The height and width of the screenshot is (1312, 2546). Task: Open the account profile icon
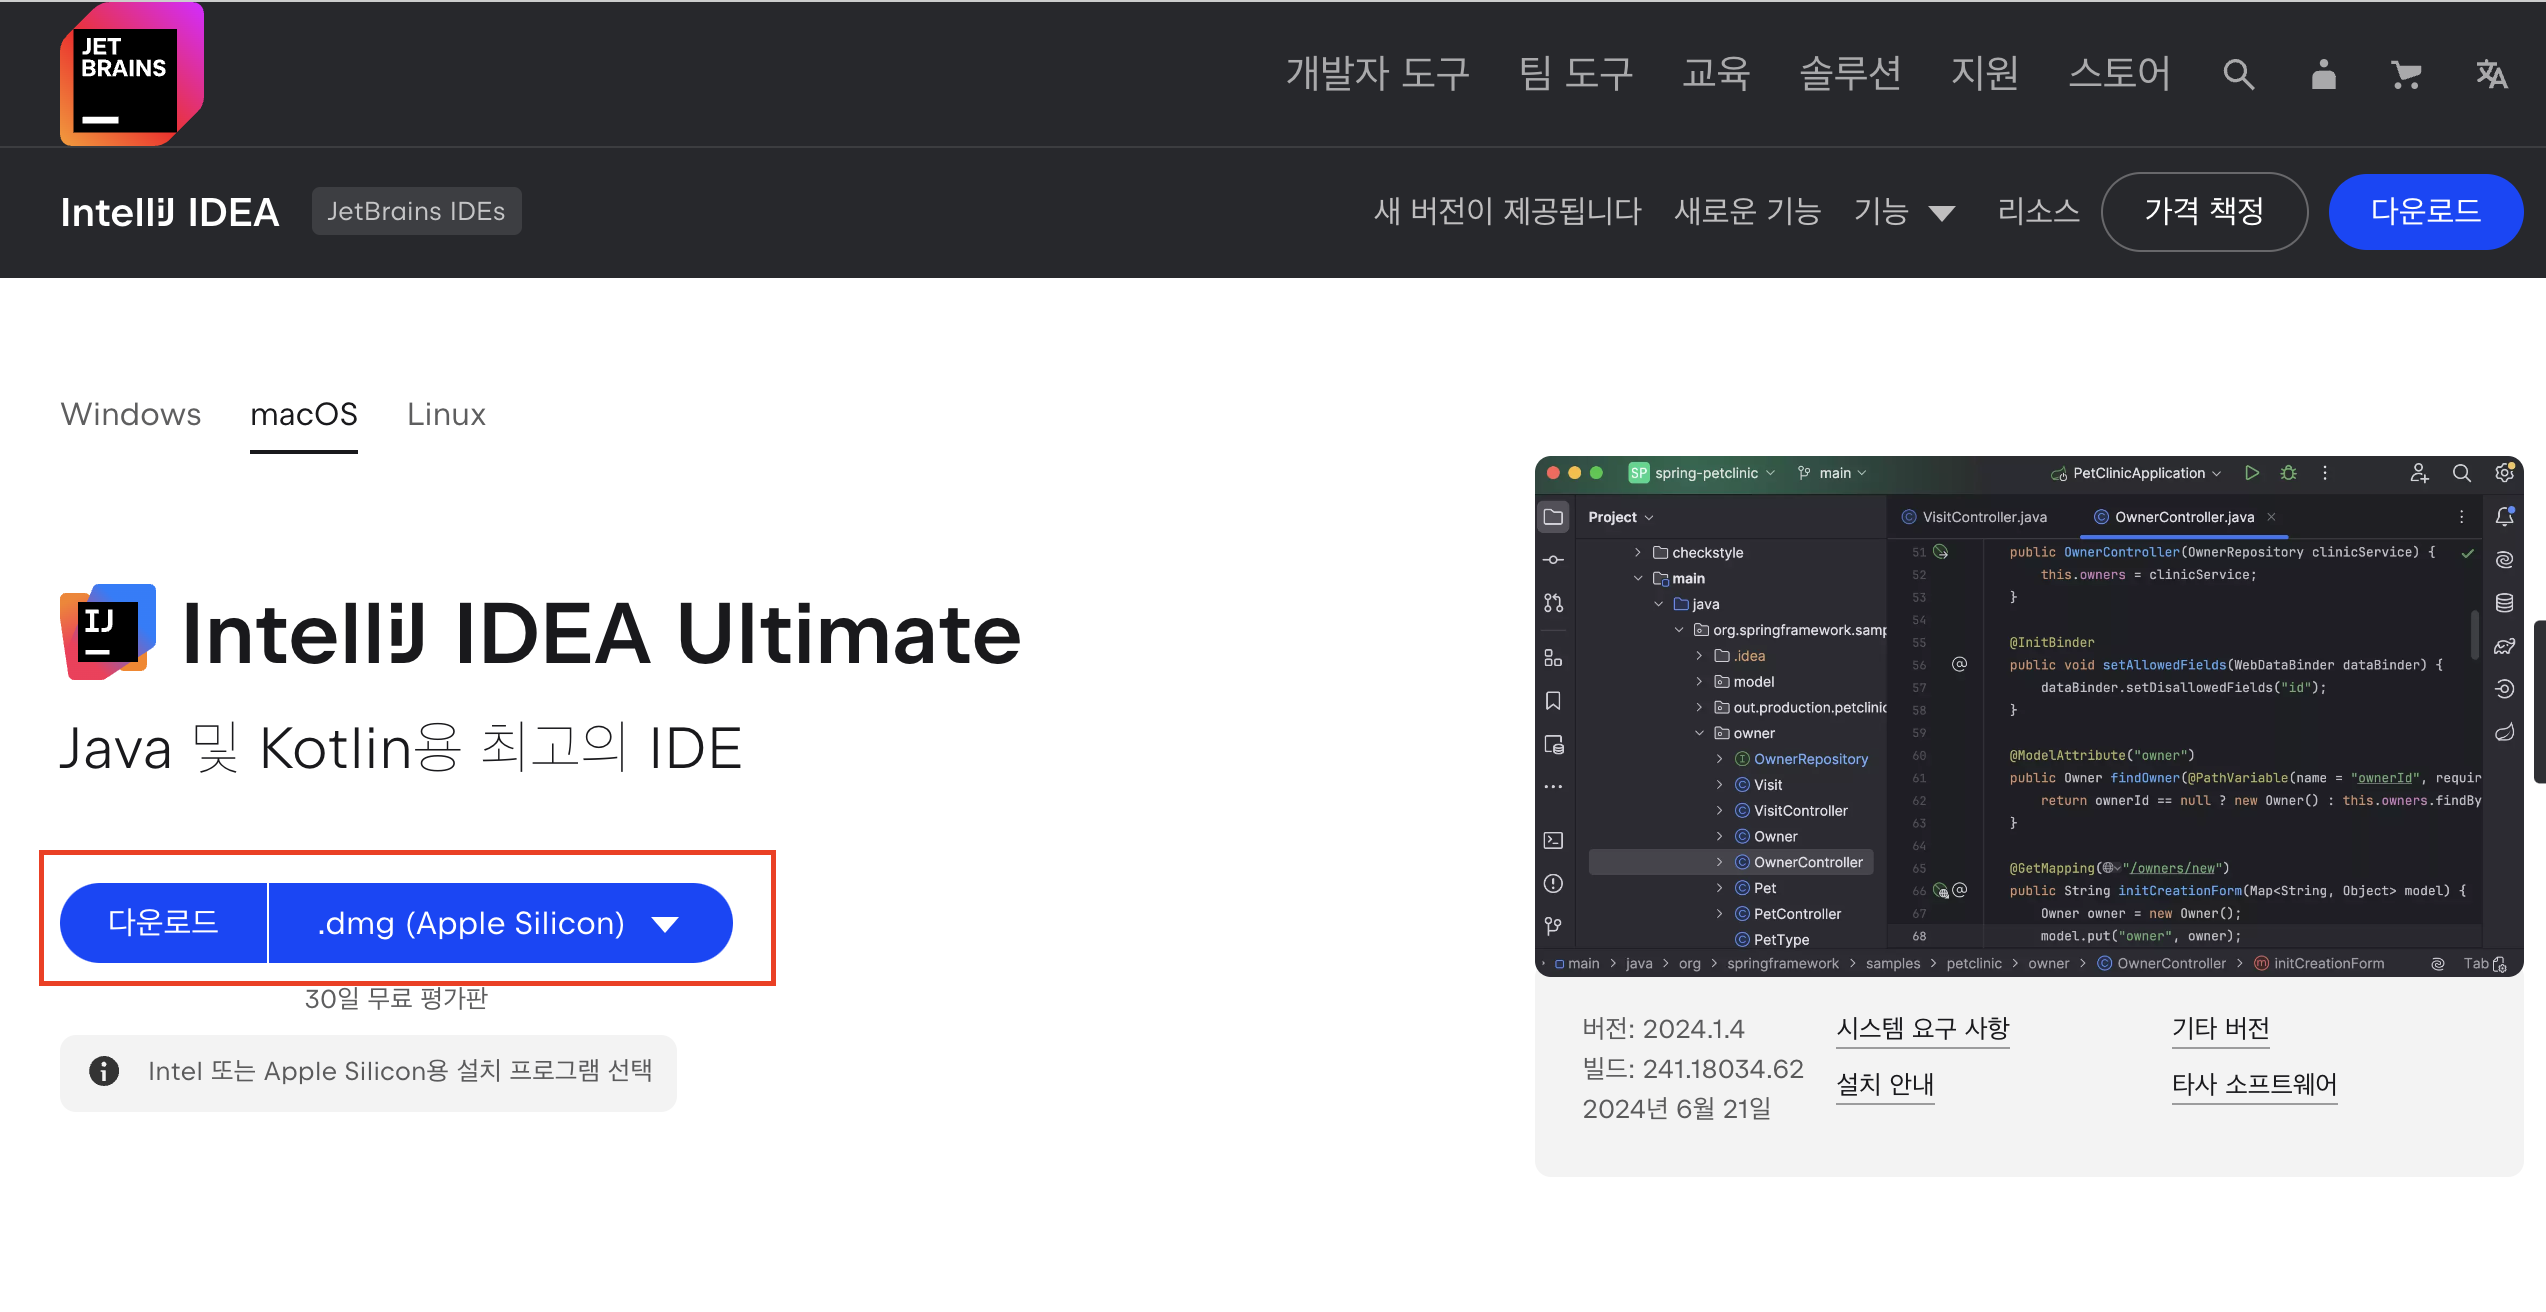2323,74
